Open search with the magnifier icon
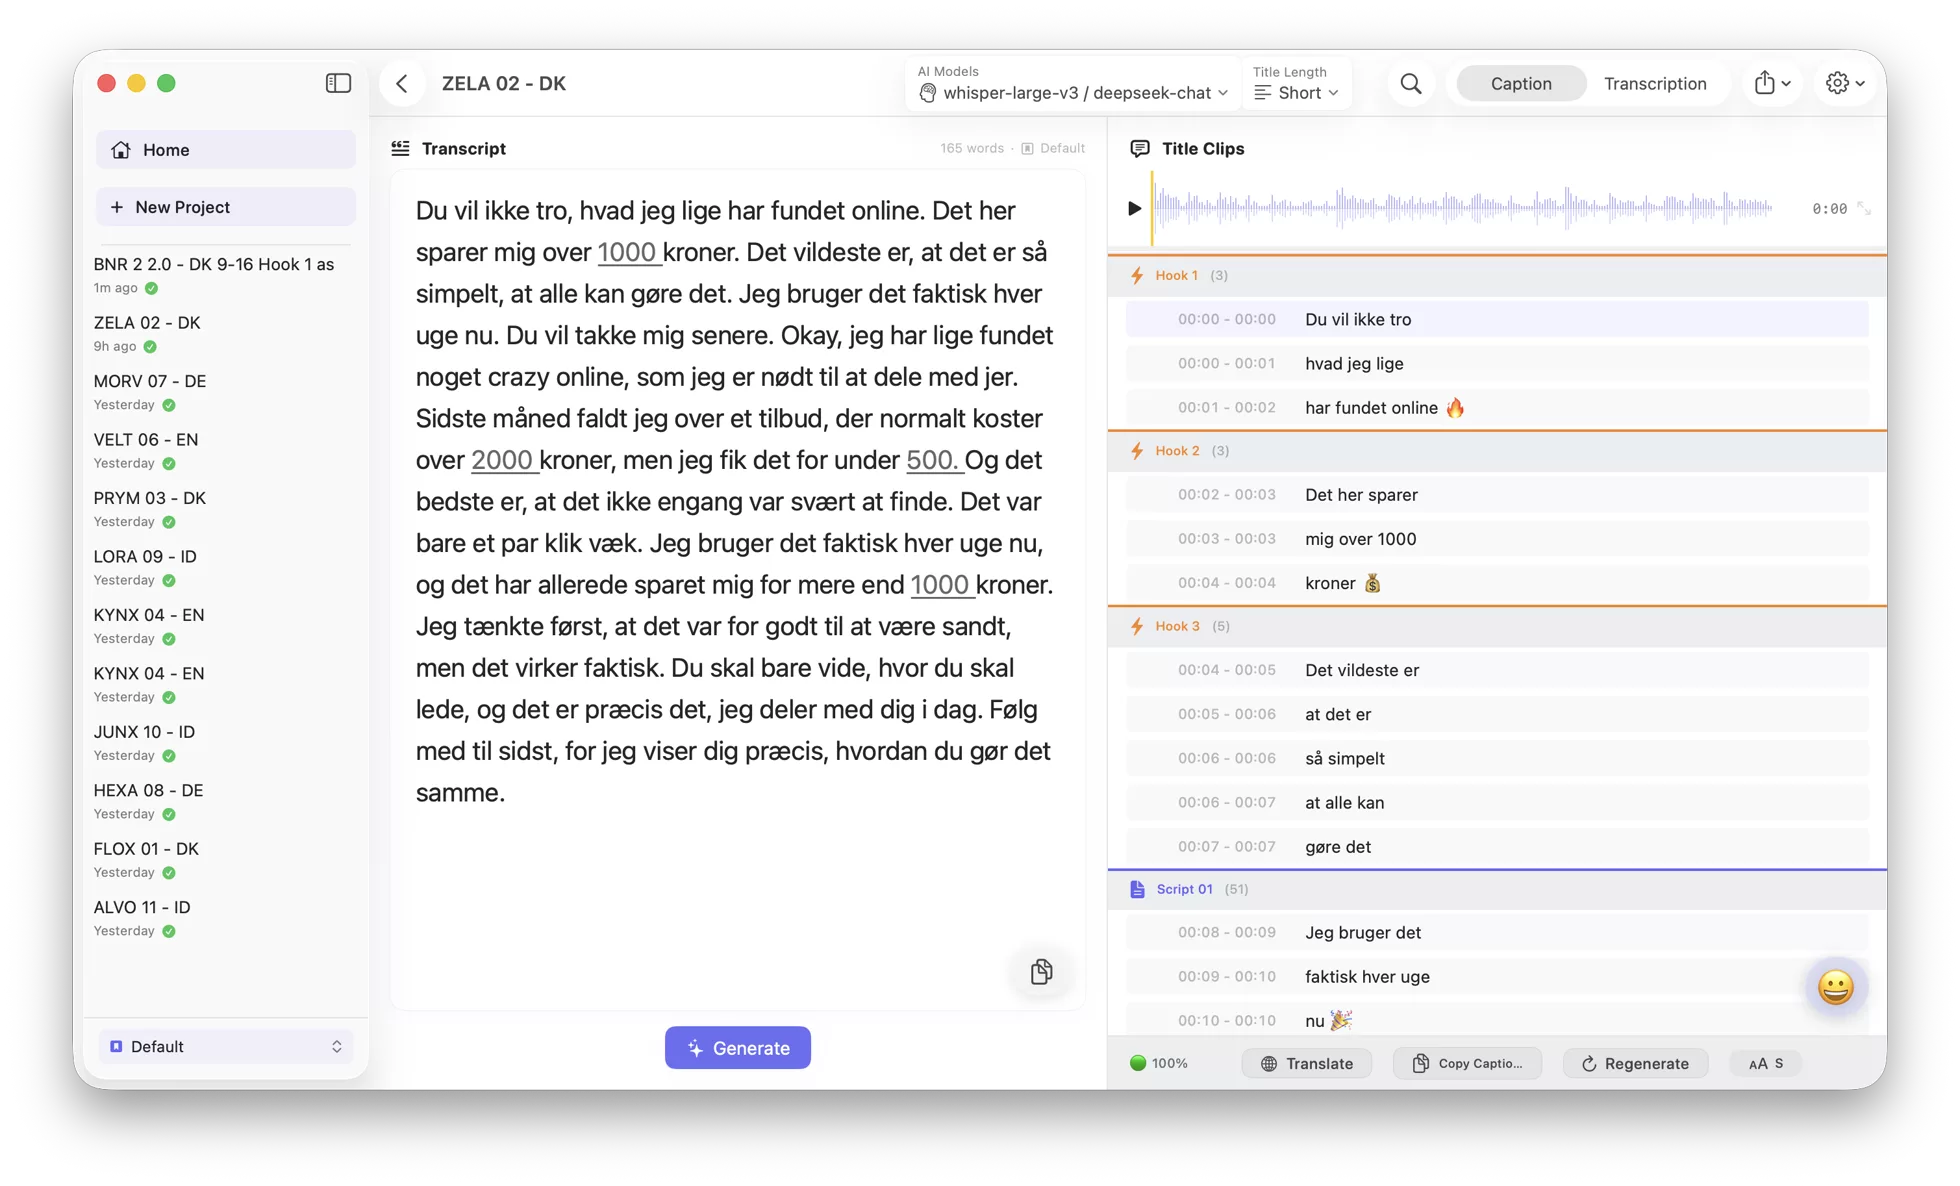1960x1186 pixels. pyautogui.click(x=1410, y=83)
